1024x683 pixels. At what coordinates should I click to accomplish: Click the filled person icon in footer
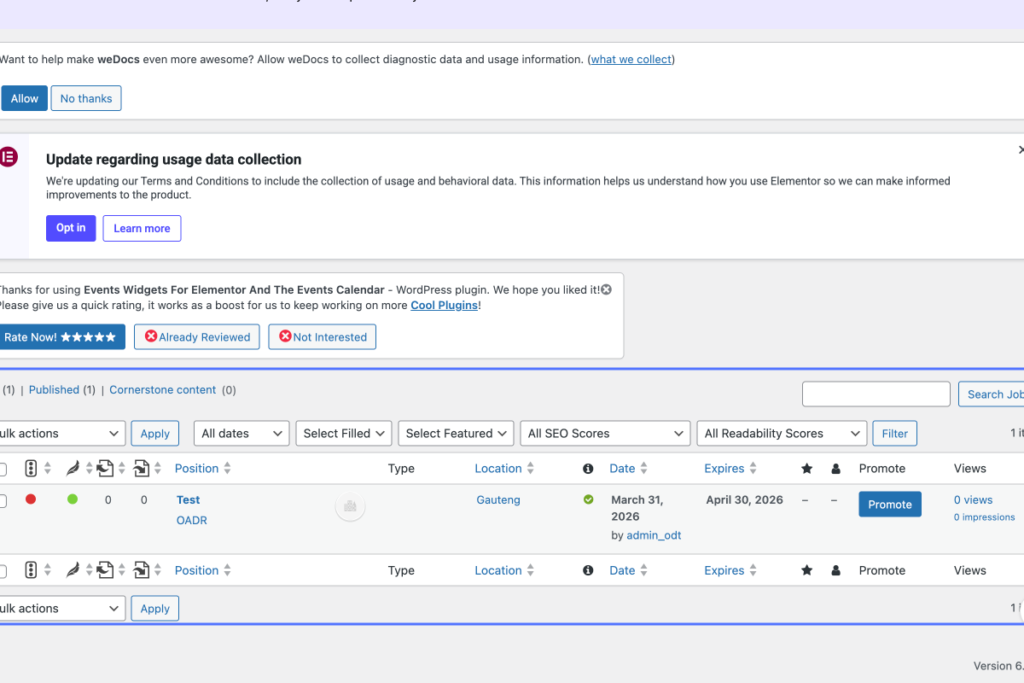[x=836, y=571]
